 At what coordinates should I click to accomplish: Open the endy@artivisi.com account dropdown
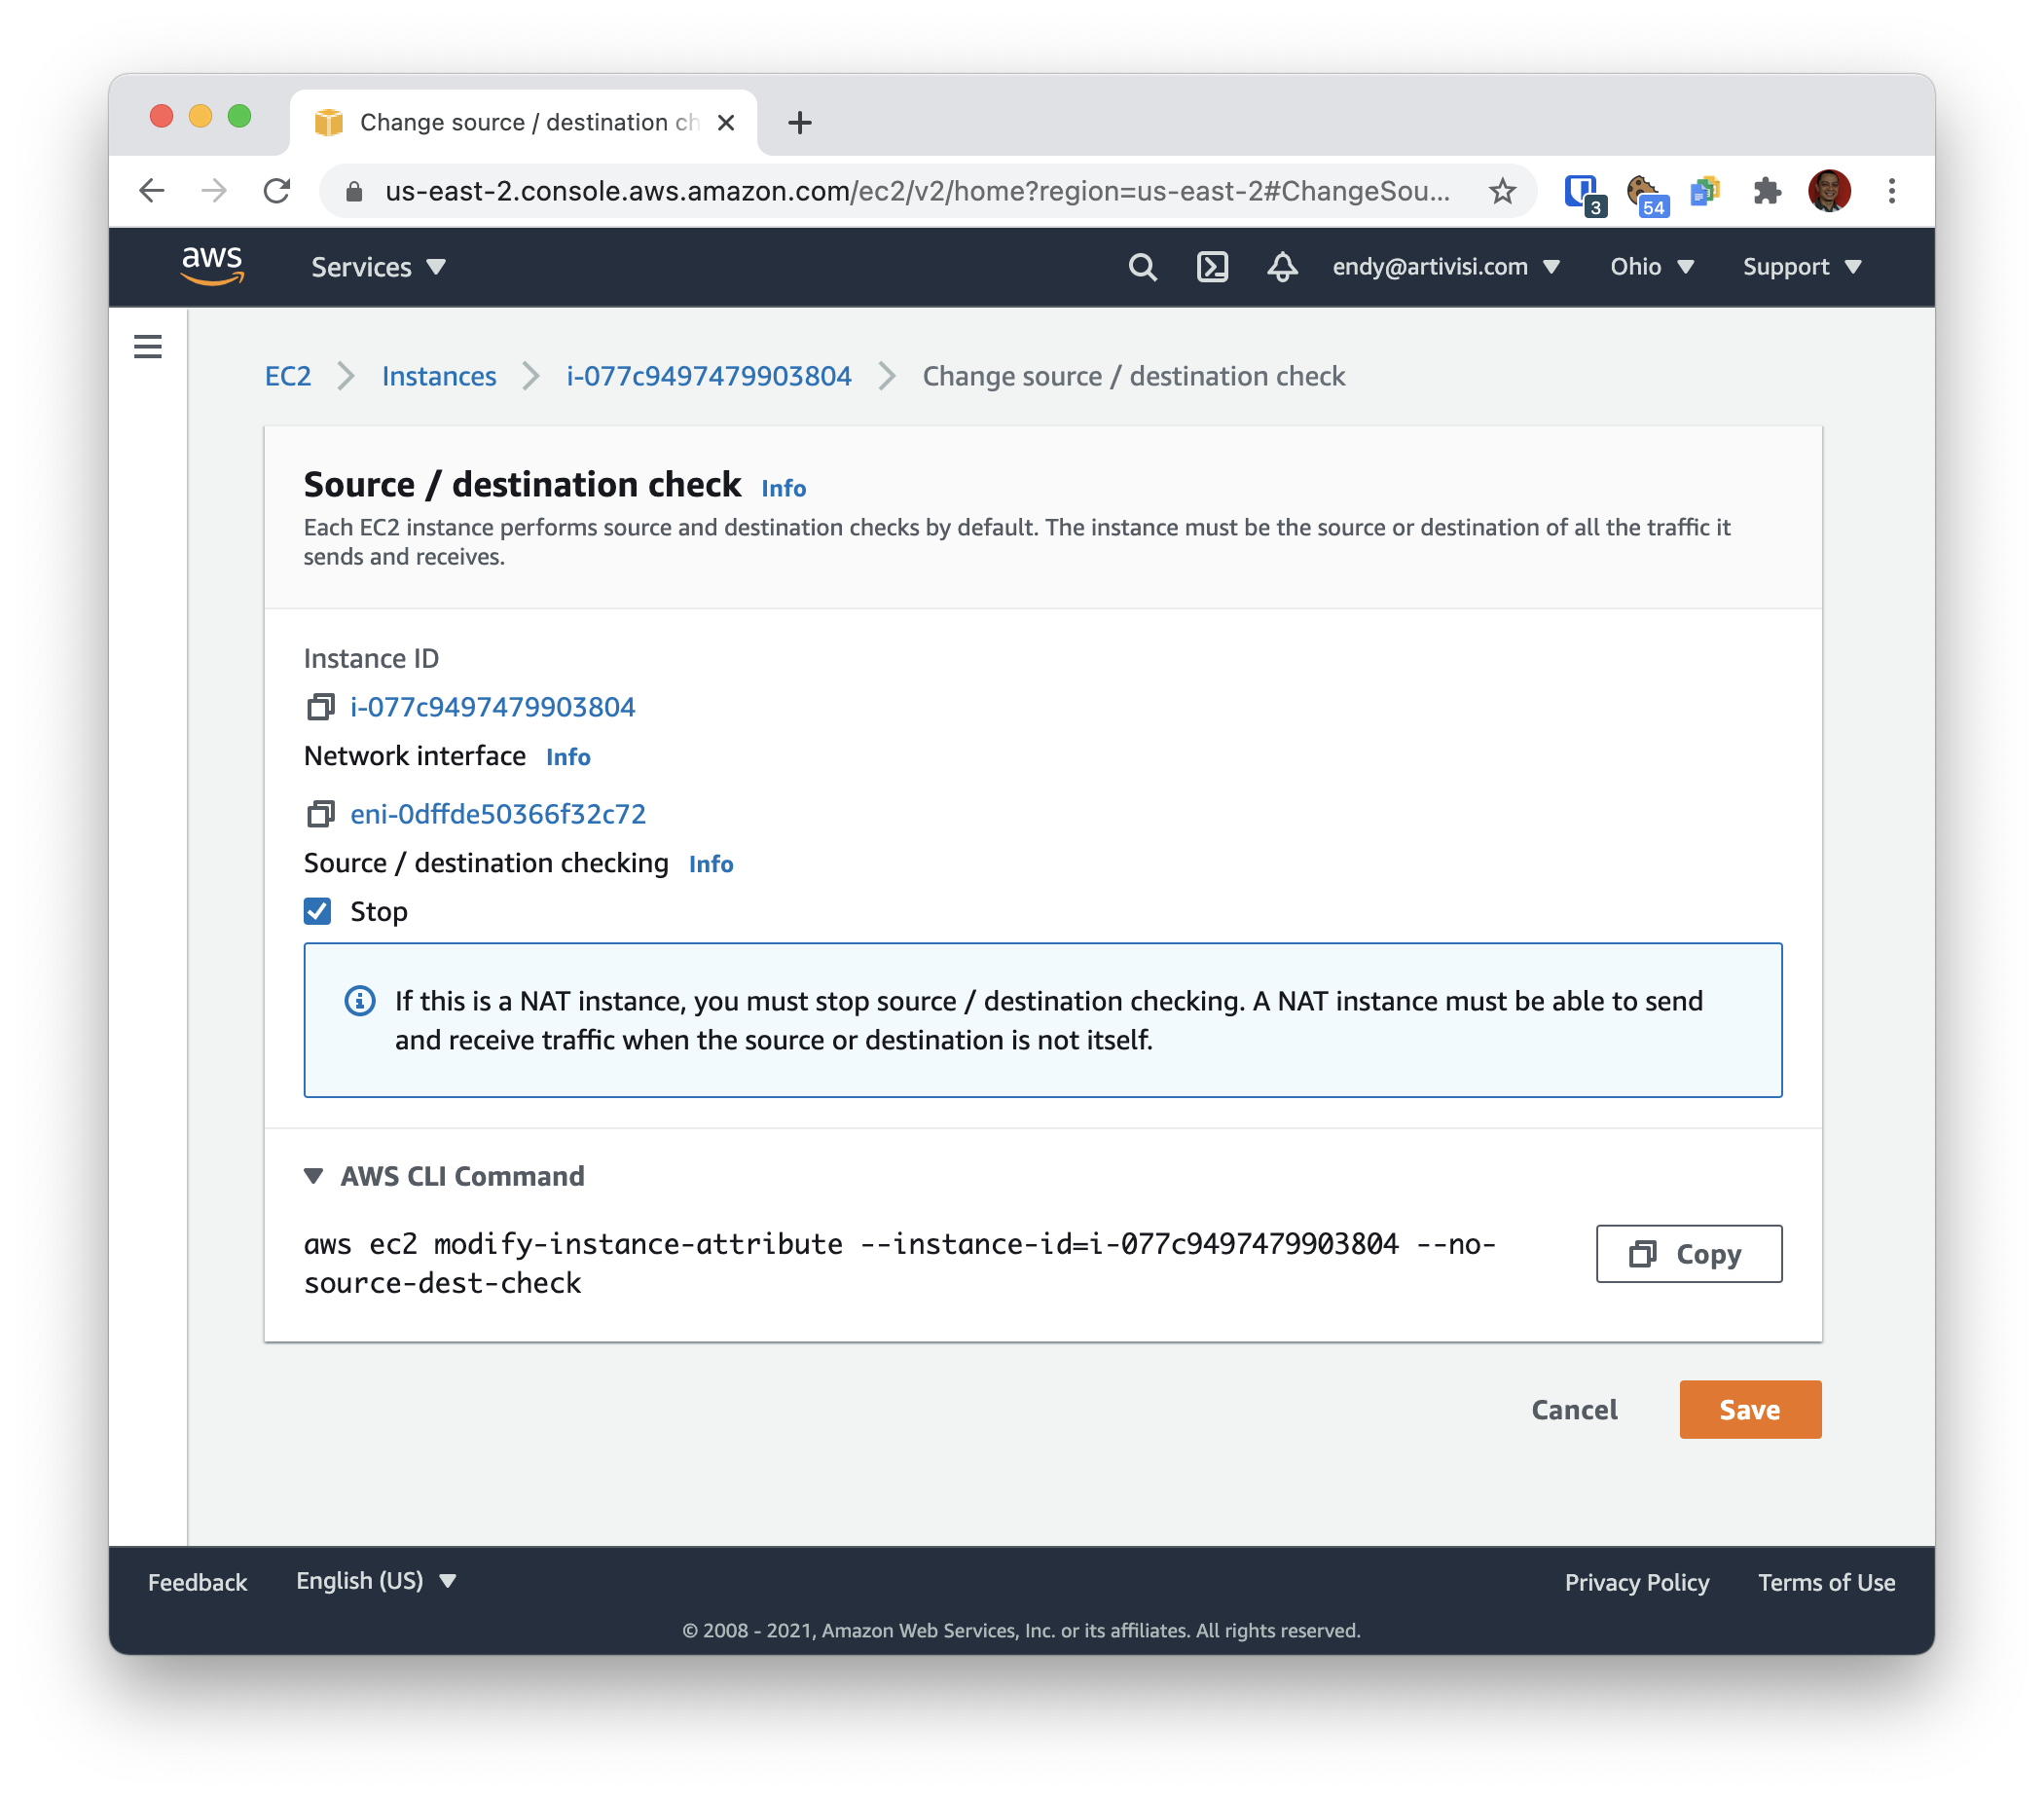coord(1445,267)
